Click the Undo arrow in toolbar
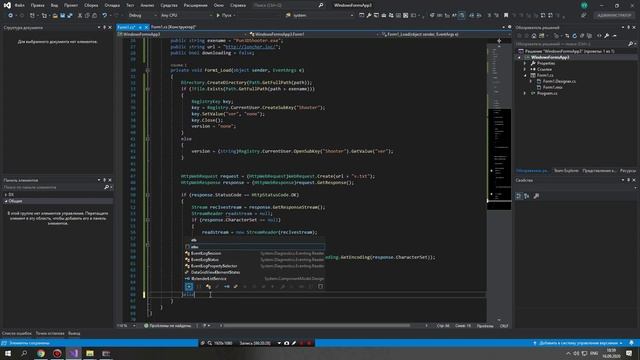The height and width of the screenshot is (360, 640). pos(104,16)
